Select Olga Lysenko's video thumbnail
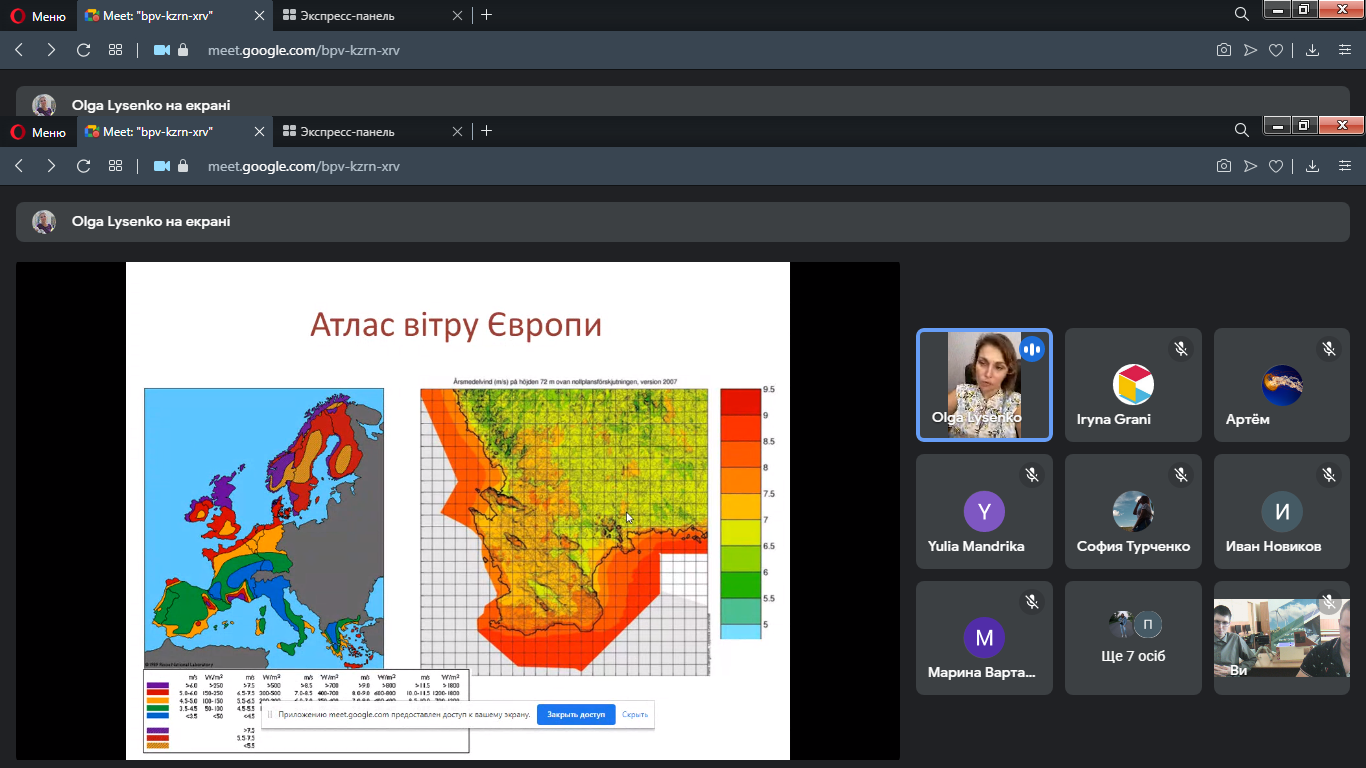The image size is (1366, 768). coord(984,385)
